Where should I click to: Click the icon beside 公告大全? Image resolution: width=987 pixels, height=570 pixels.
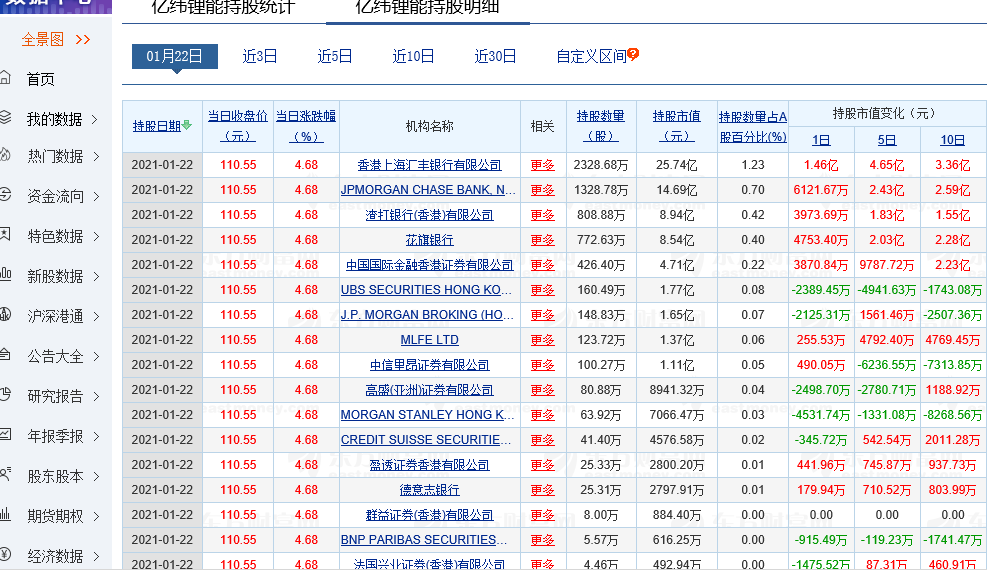(x=5, y=354)
